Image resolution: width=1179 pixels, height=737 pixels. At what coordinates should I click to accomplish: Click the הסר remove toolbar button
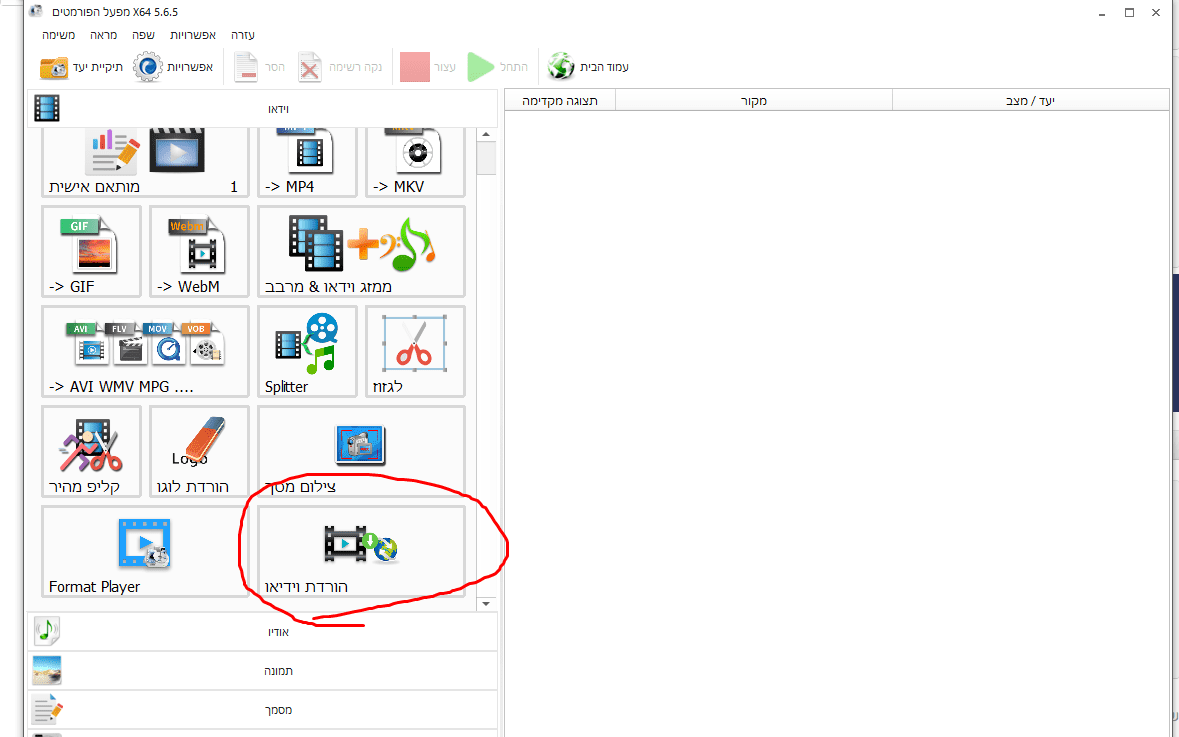click(259, 67)
